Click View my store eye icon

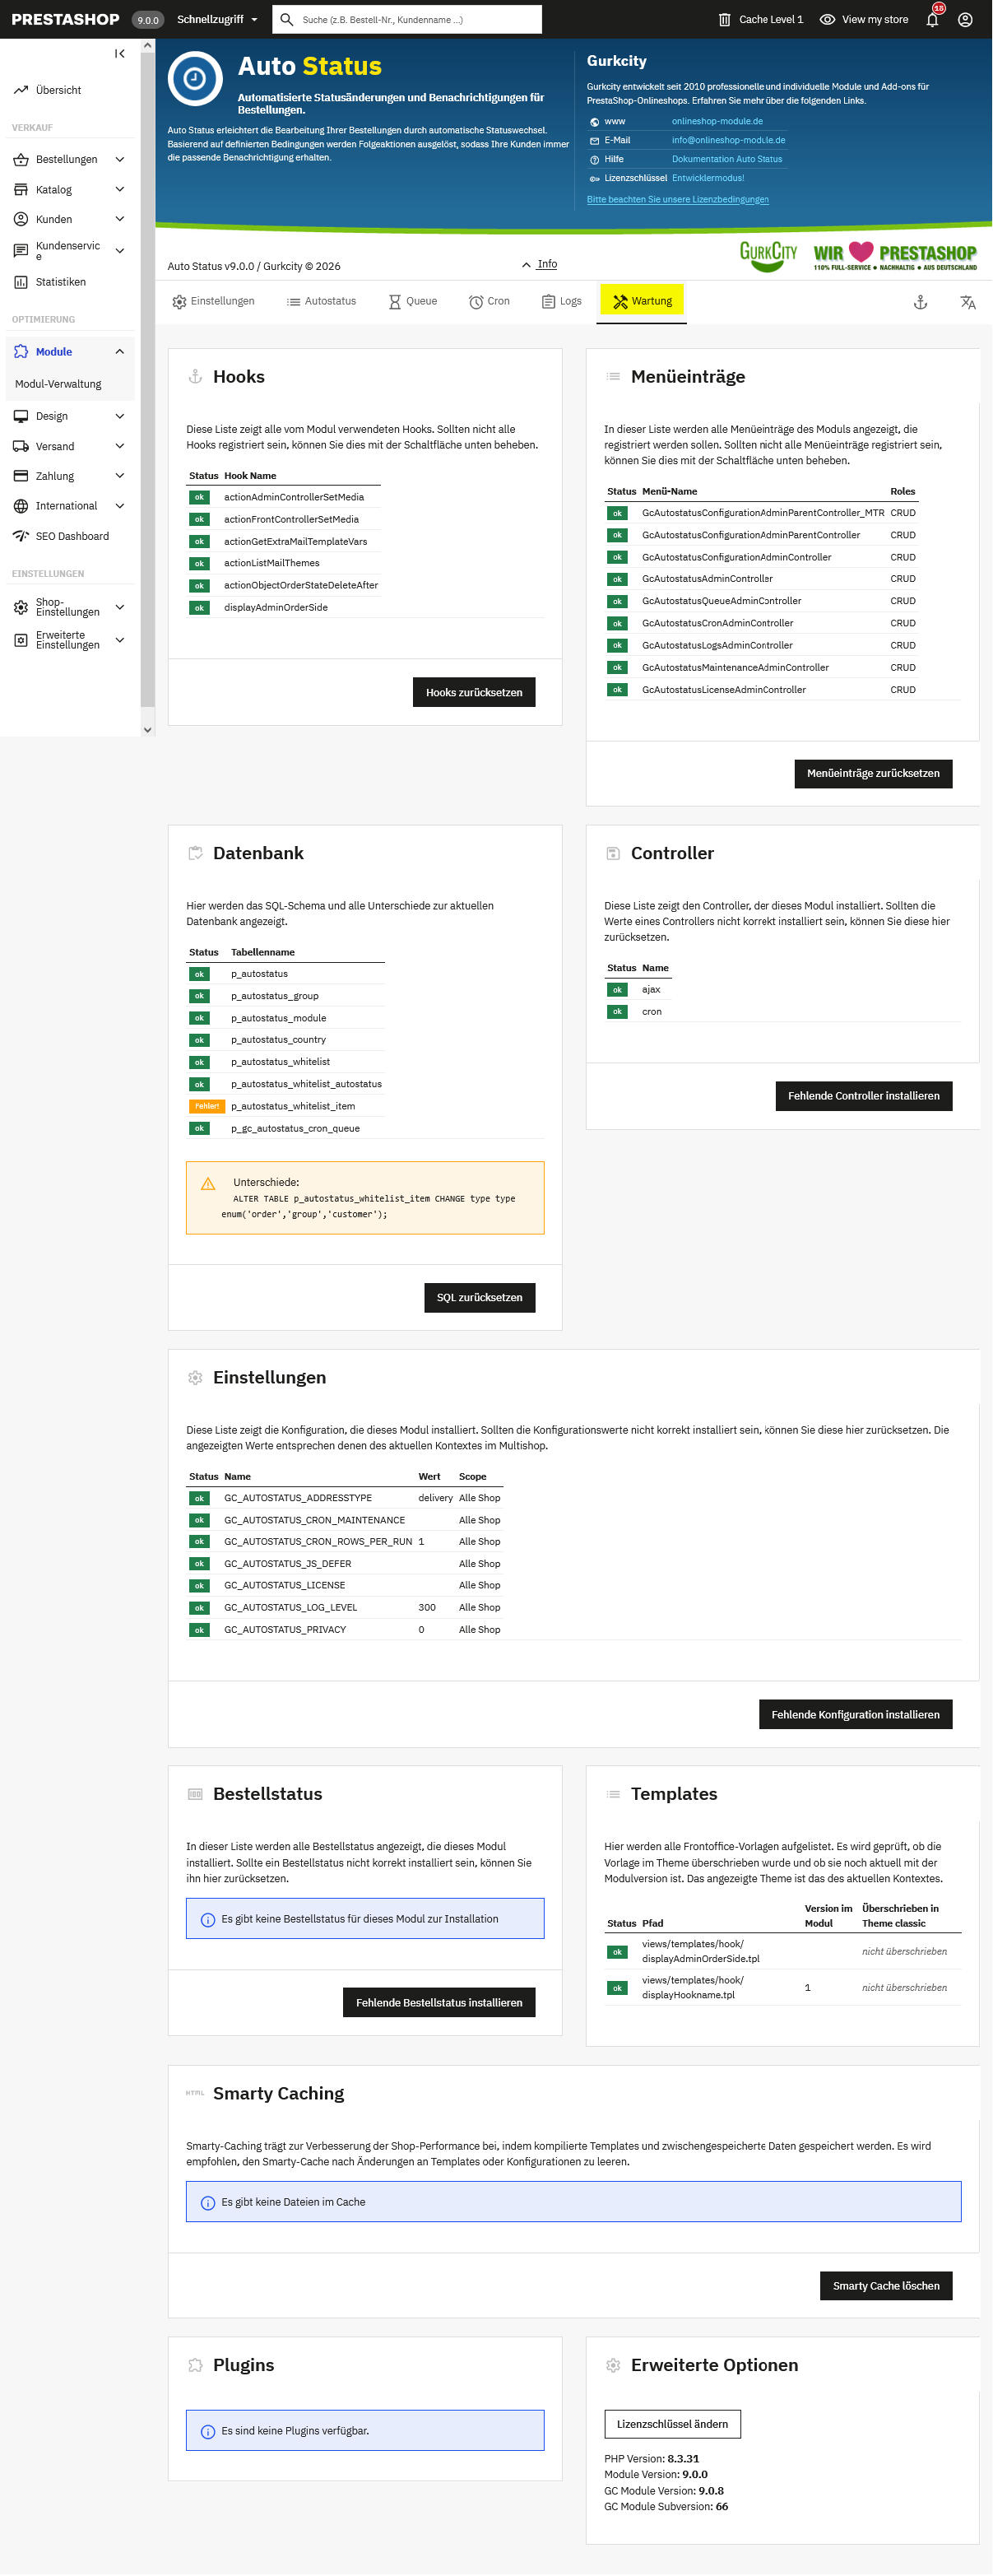click(828, 19)
